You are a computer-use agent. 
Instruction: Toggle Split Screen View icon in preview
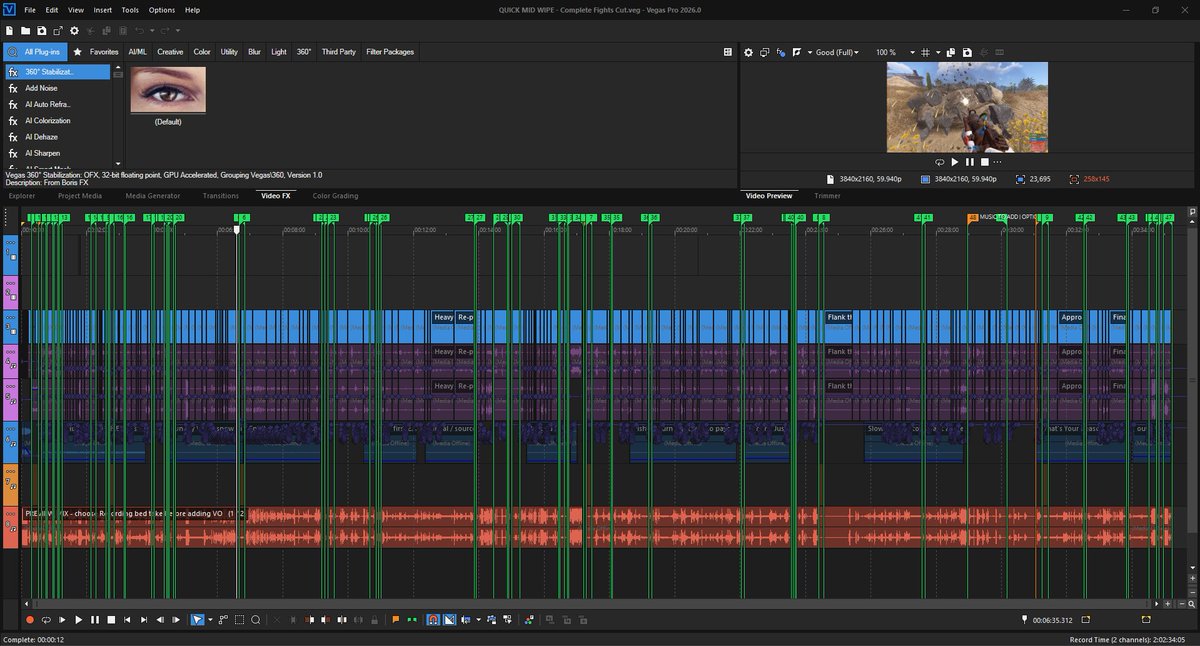(x=797, y=52)
